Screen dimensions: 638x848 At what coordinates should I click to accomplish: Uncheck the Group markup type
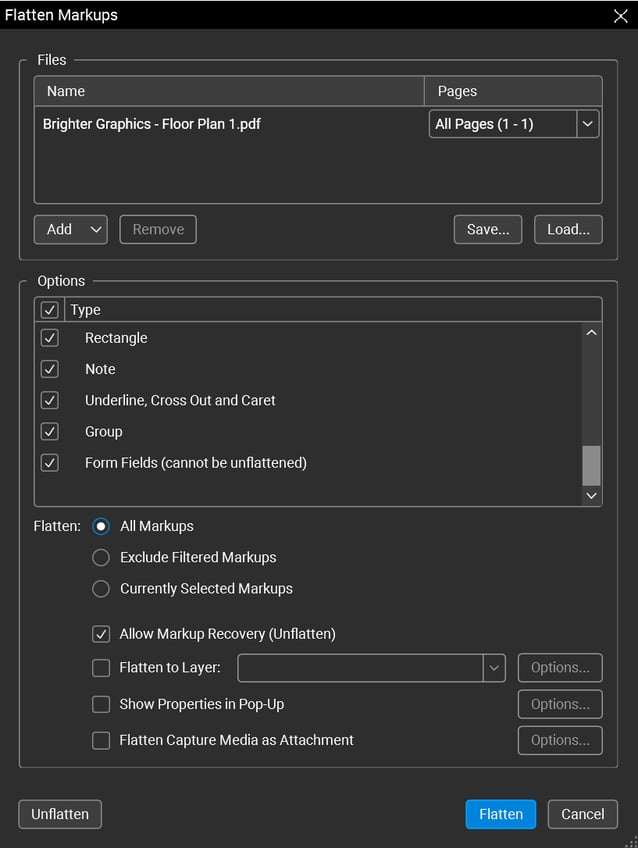(x=49, y=431)
